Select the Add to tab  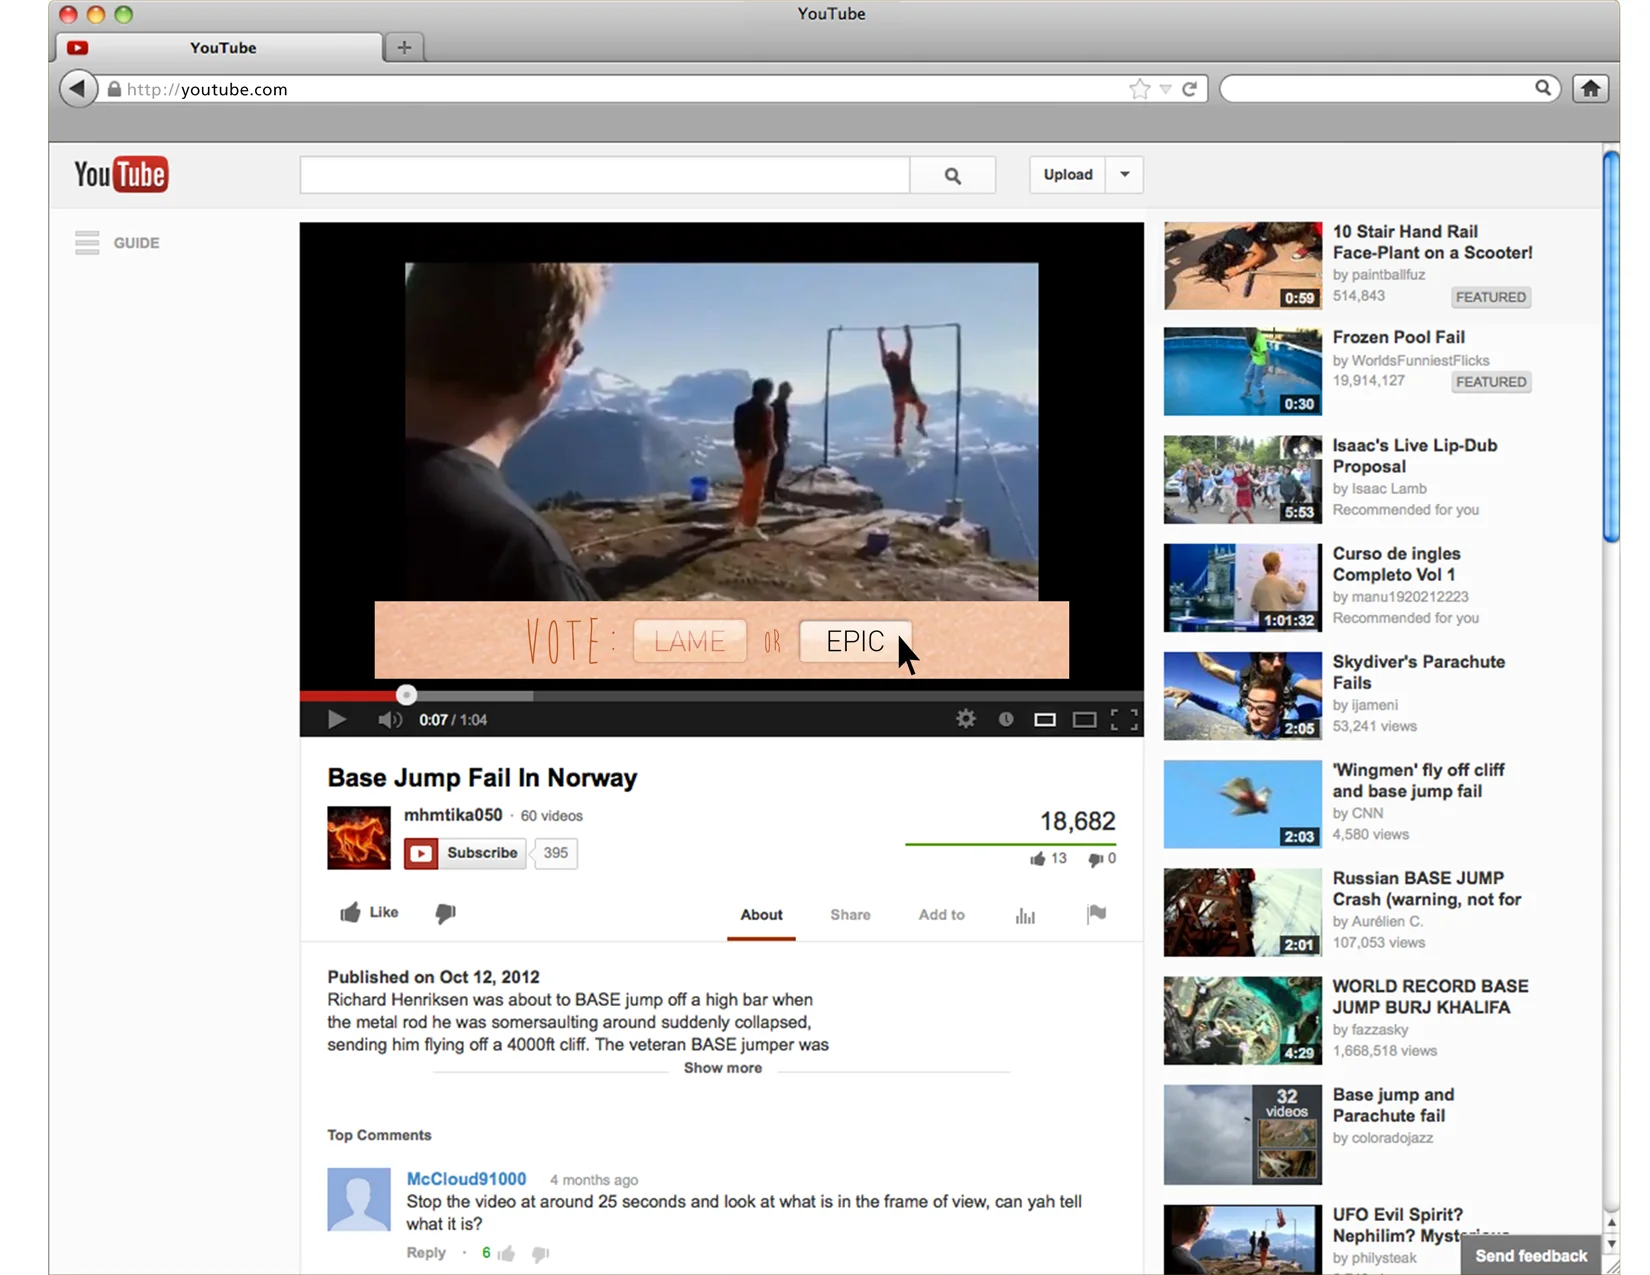(x=941, y=914)
